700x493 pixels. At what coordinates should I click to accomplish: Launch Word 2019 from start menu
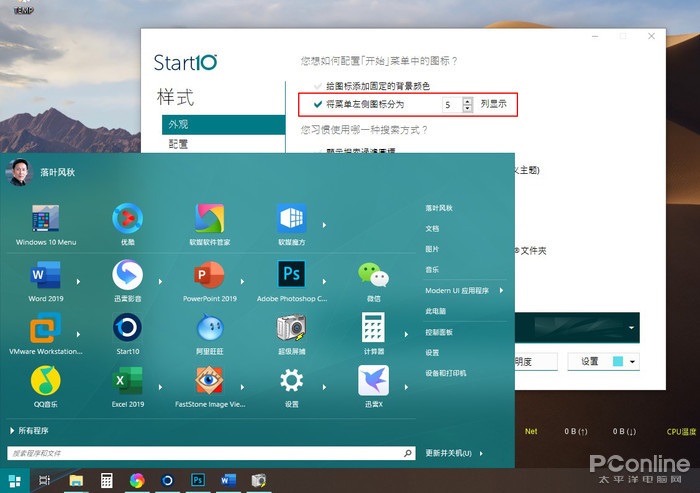coord(46,275)
